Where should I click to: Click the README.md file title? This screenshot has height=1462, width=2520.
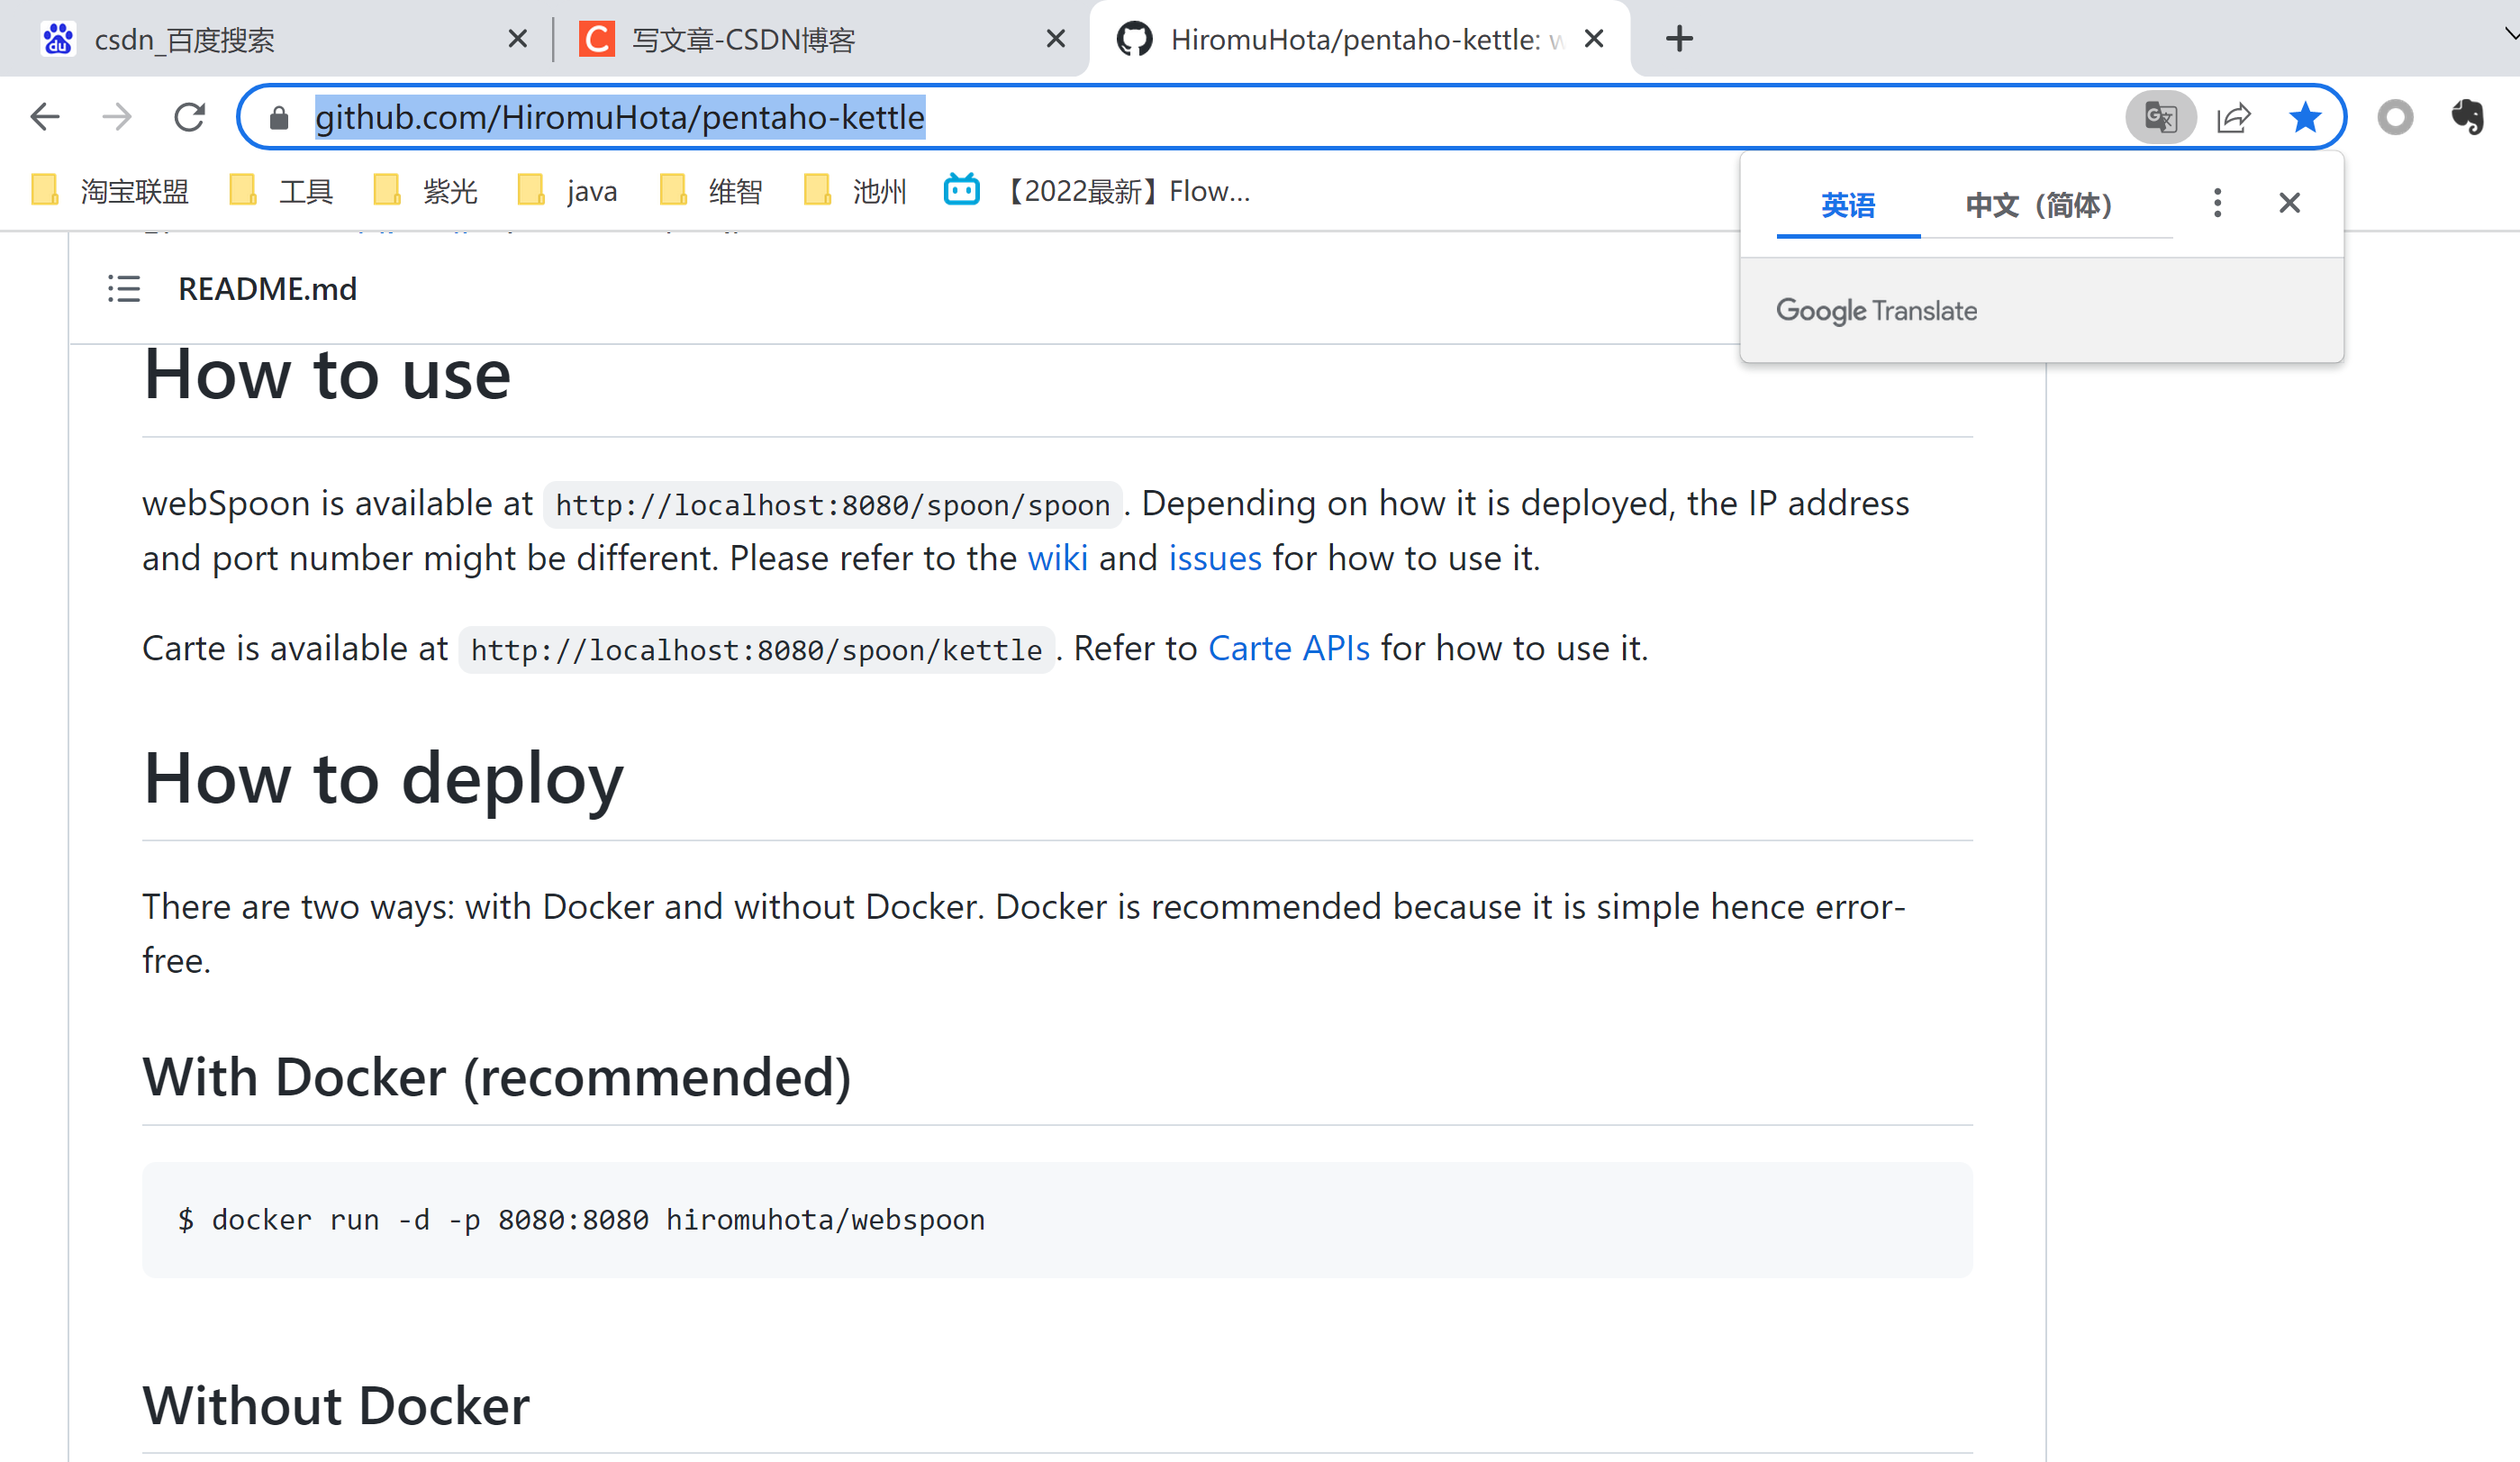(x=267, y=289)
